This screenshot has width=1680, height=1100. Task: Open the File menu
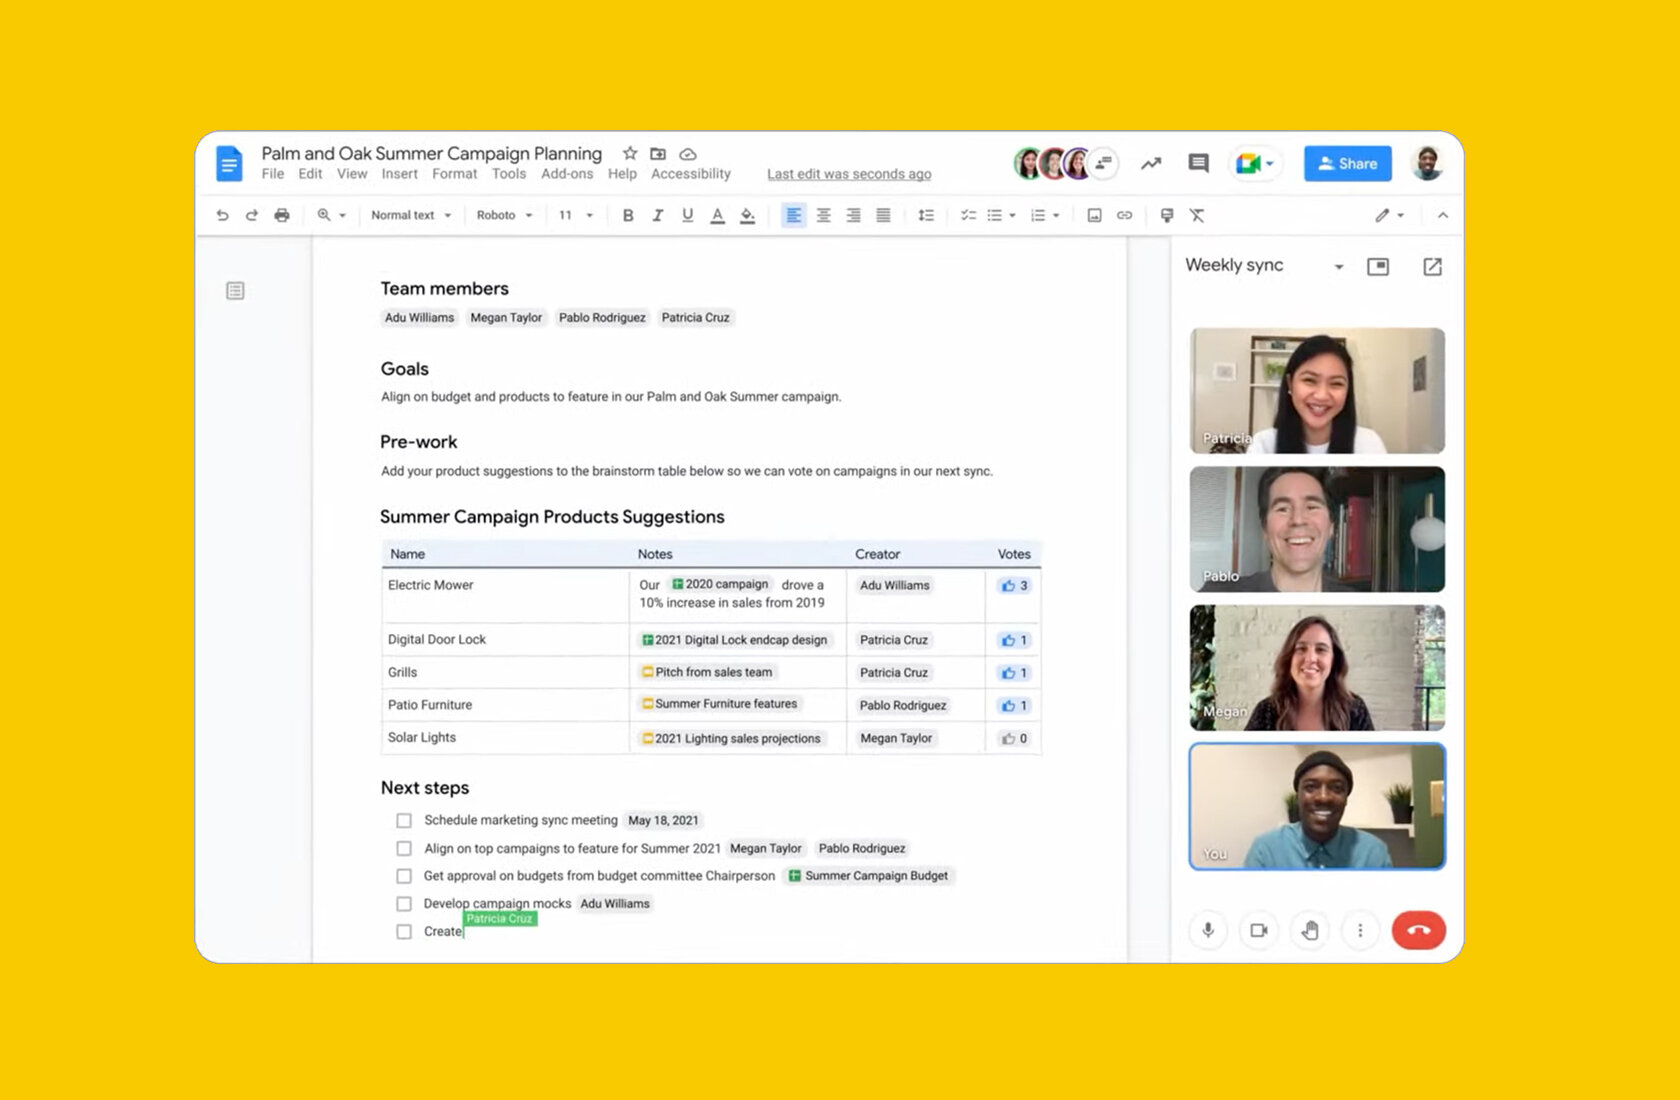(x=273, y=174)
